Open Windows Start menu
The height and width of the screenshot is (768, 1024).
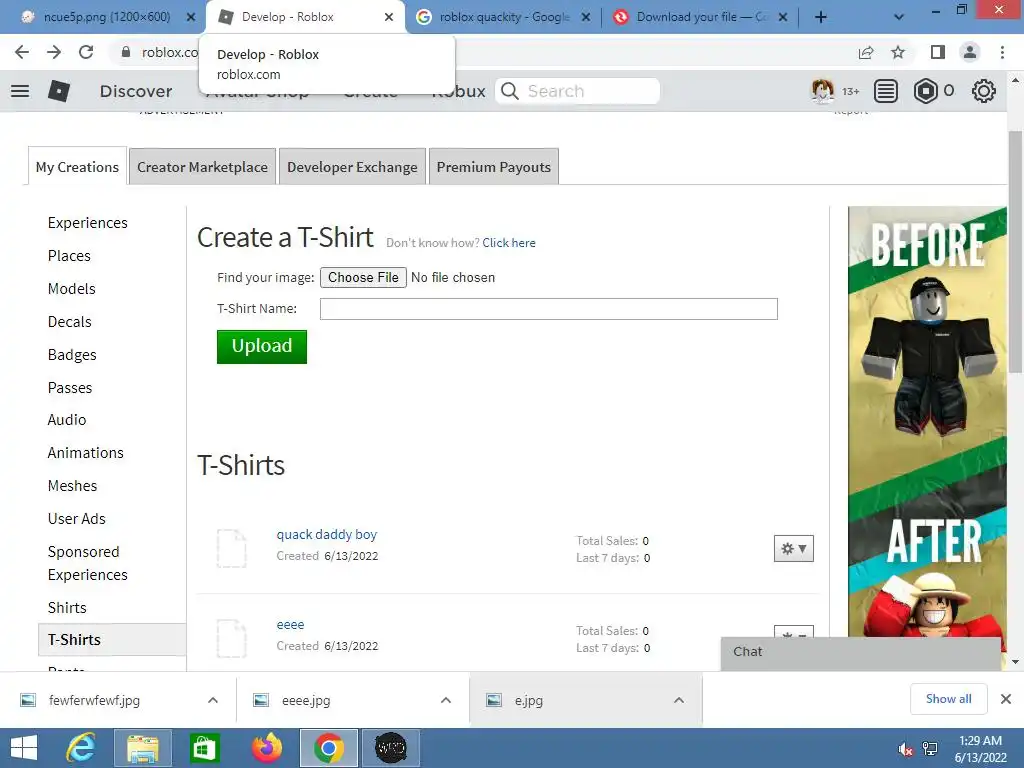pyautogui.click(x=24, y=748)
